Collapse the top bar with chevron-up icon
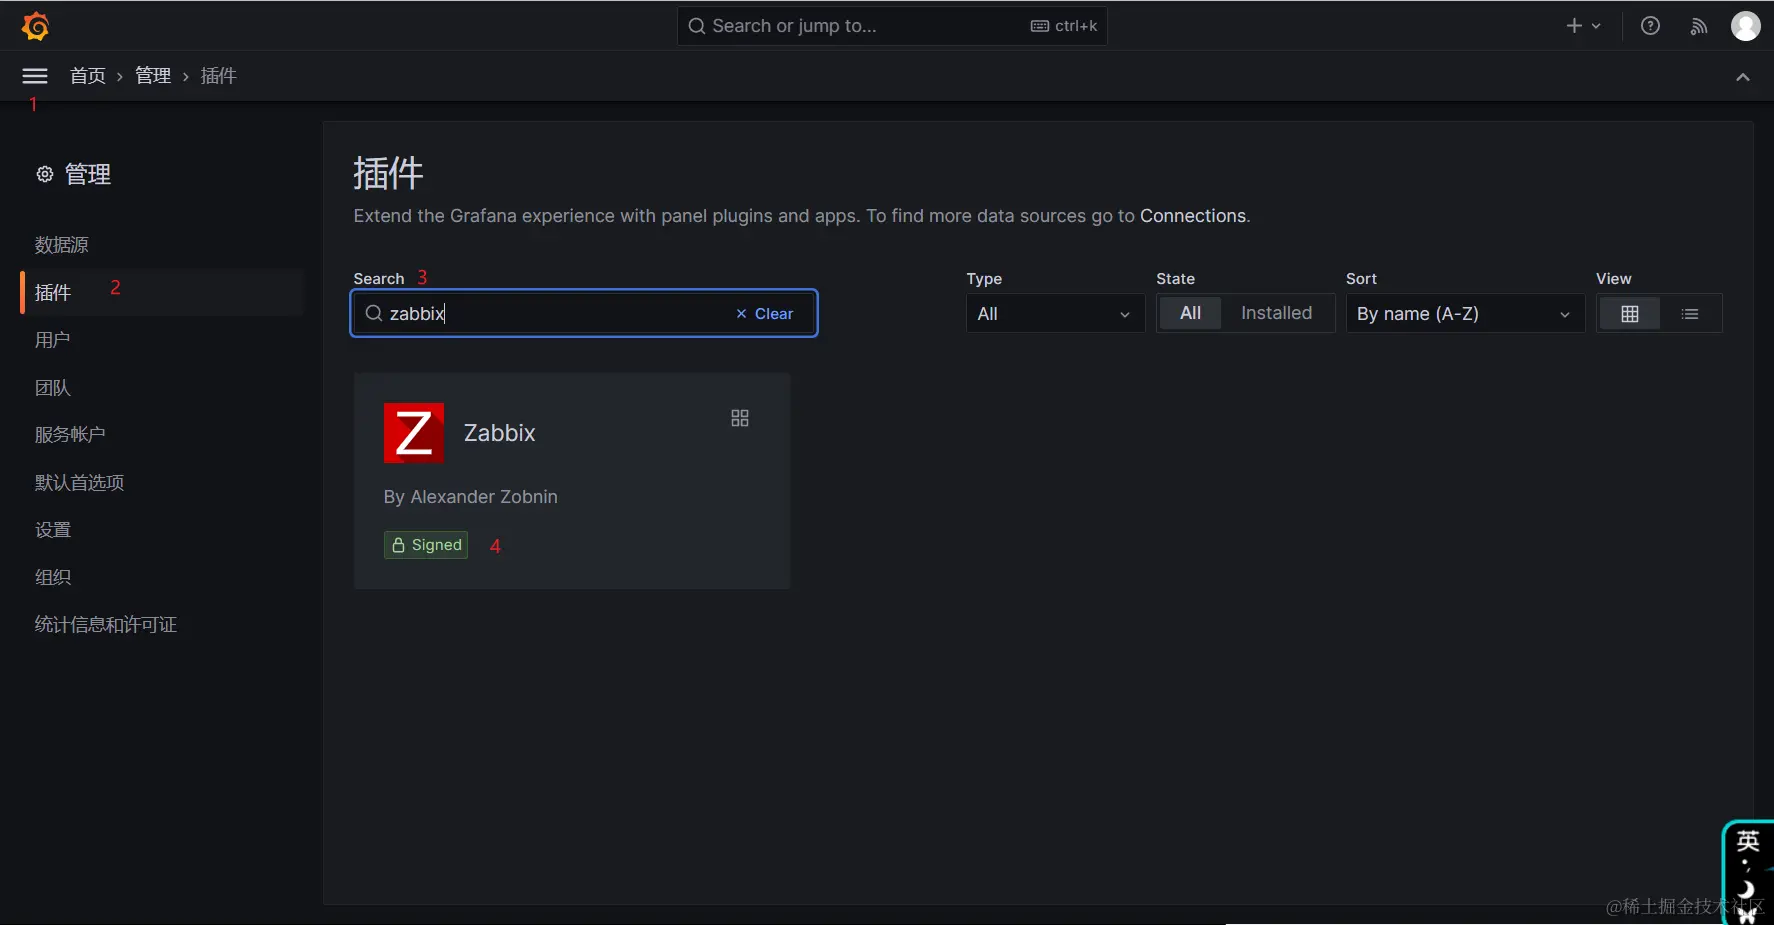The width and height of the screenshot is (1774, 925). (1743, 77)
